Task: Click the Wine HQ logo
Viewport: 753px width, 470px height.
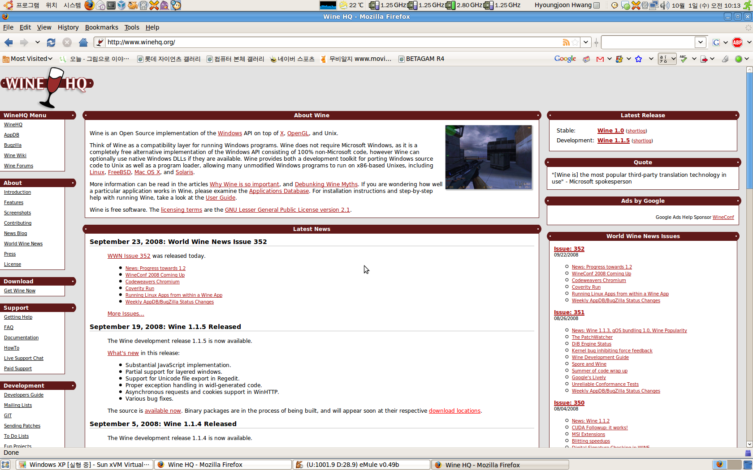Action: click(x=47, y=87)
